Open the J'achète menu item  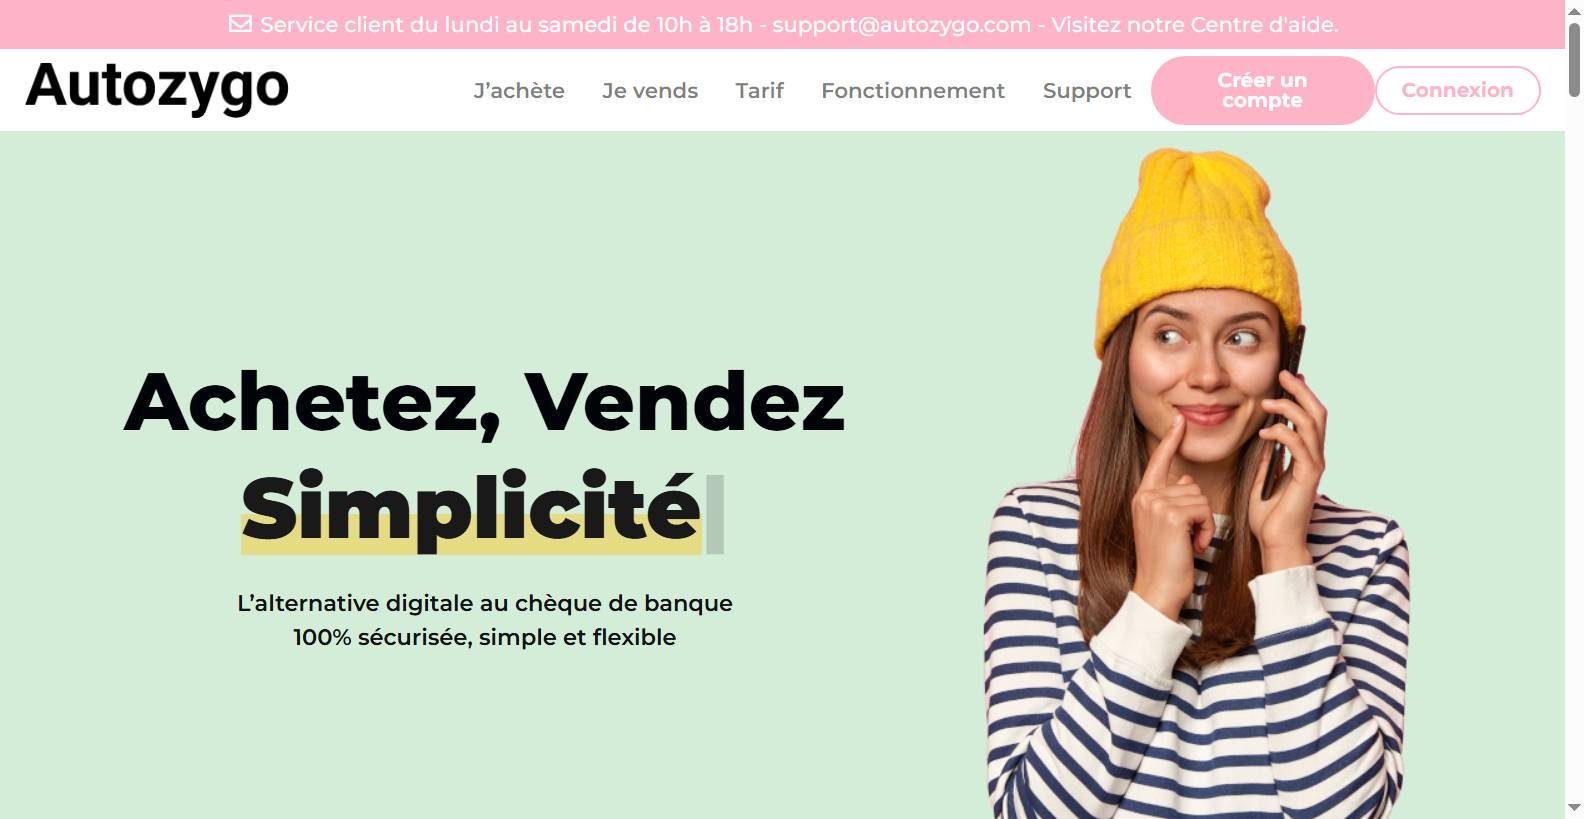pyautogui.click(x=519, y=91)
